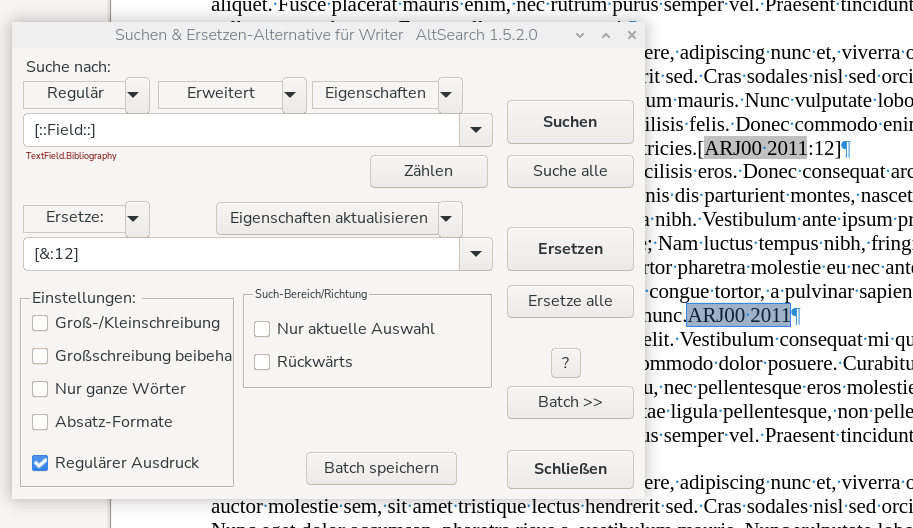The height and width of the screenshot is (528, 913).
Task: Toggle Nur ganze Wörter checkbox
Action: [40, 389]
